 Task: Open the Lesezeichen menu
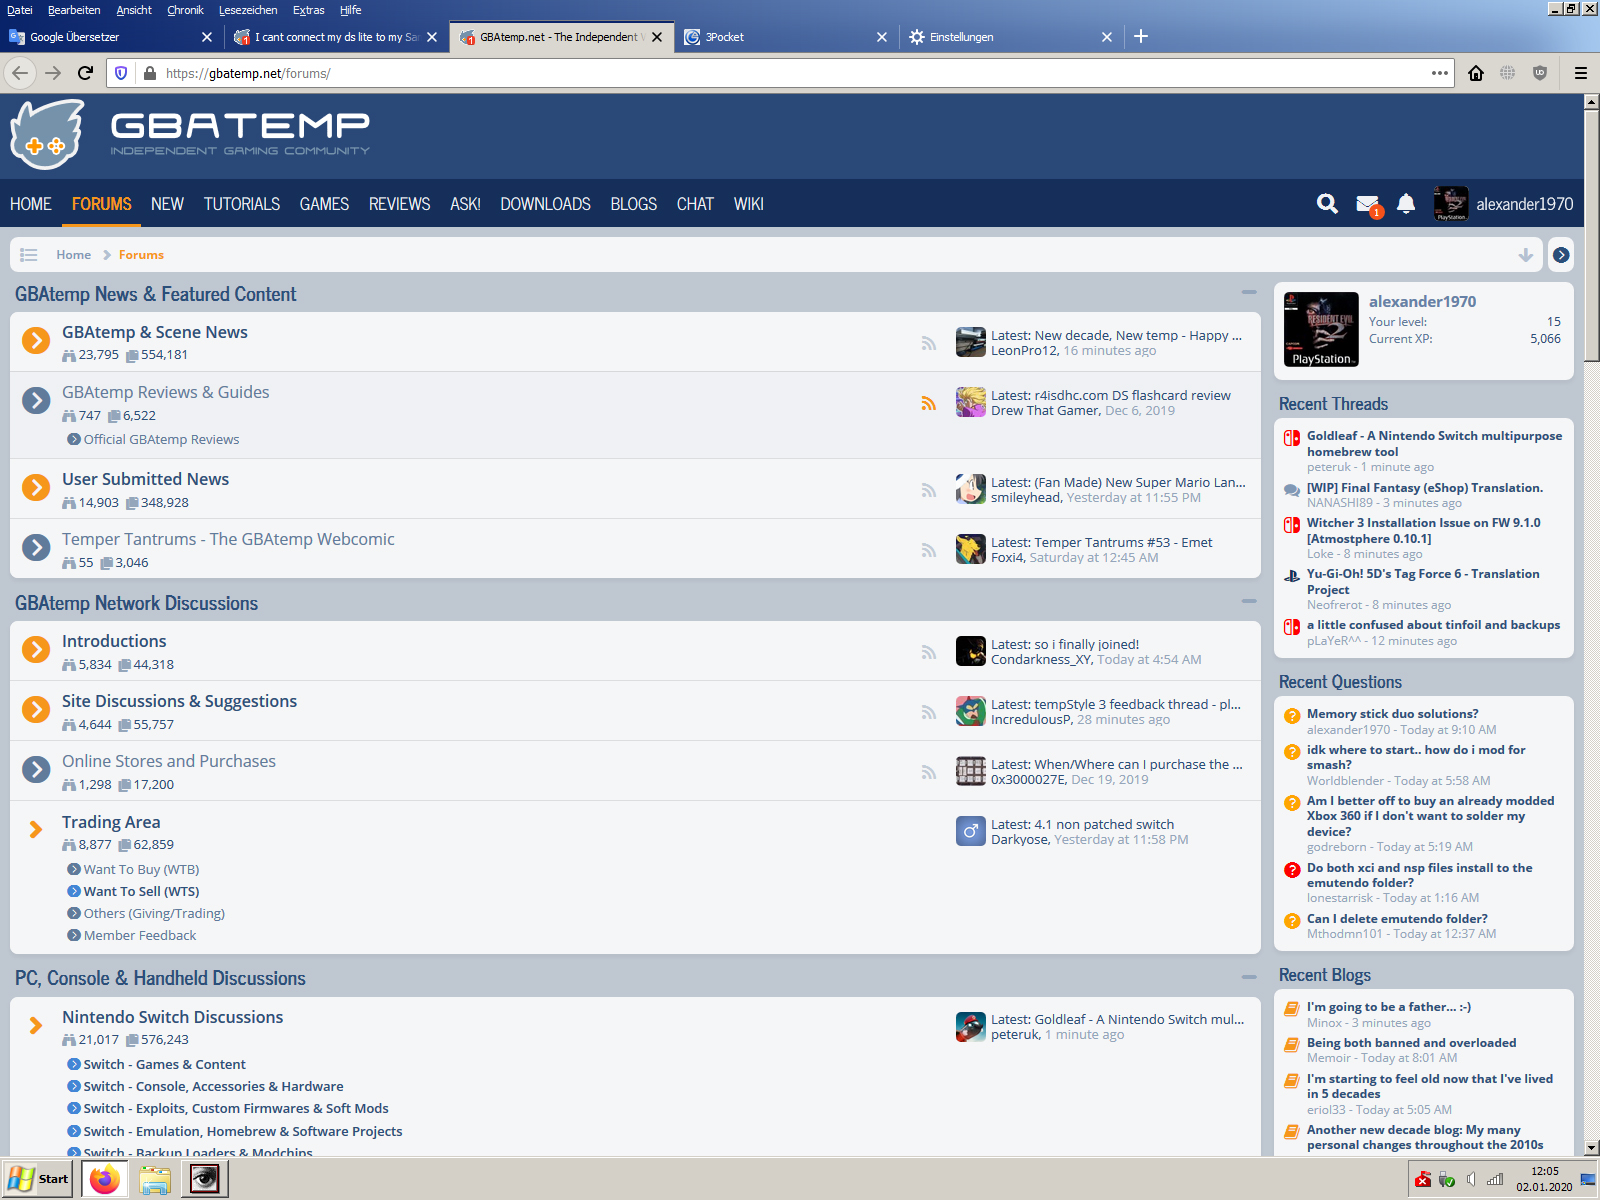[248, 10]
